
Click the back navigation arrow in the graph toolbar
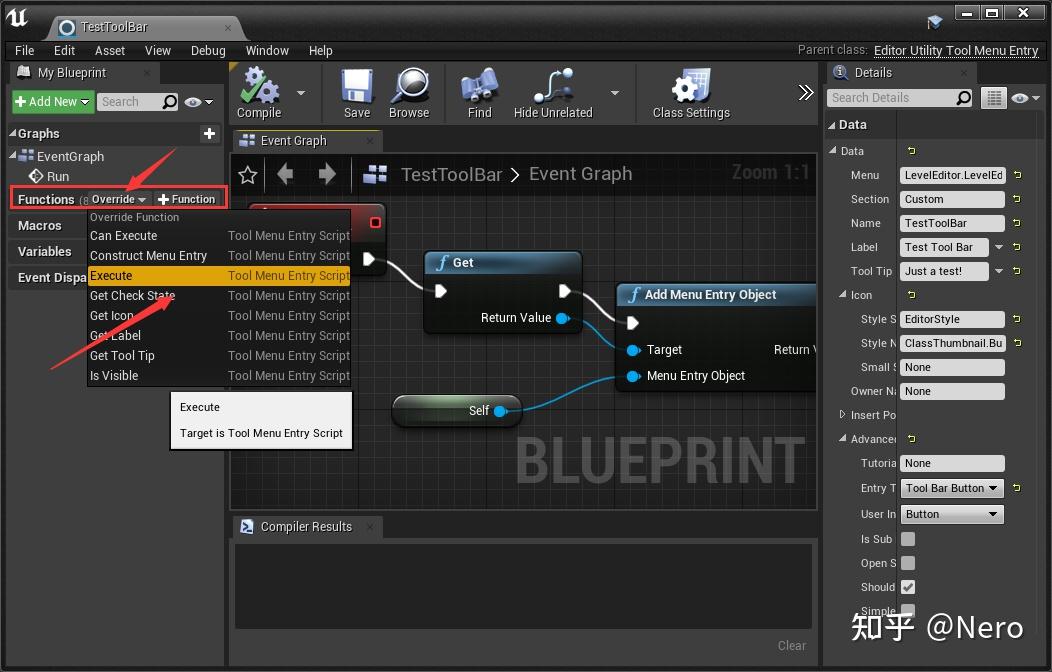[x=285, y=174]
